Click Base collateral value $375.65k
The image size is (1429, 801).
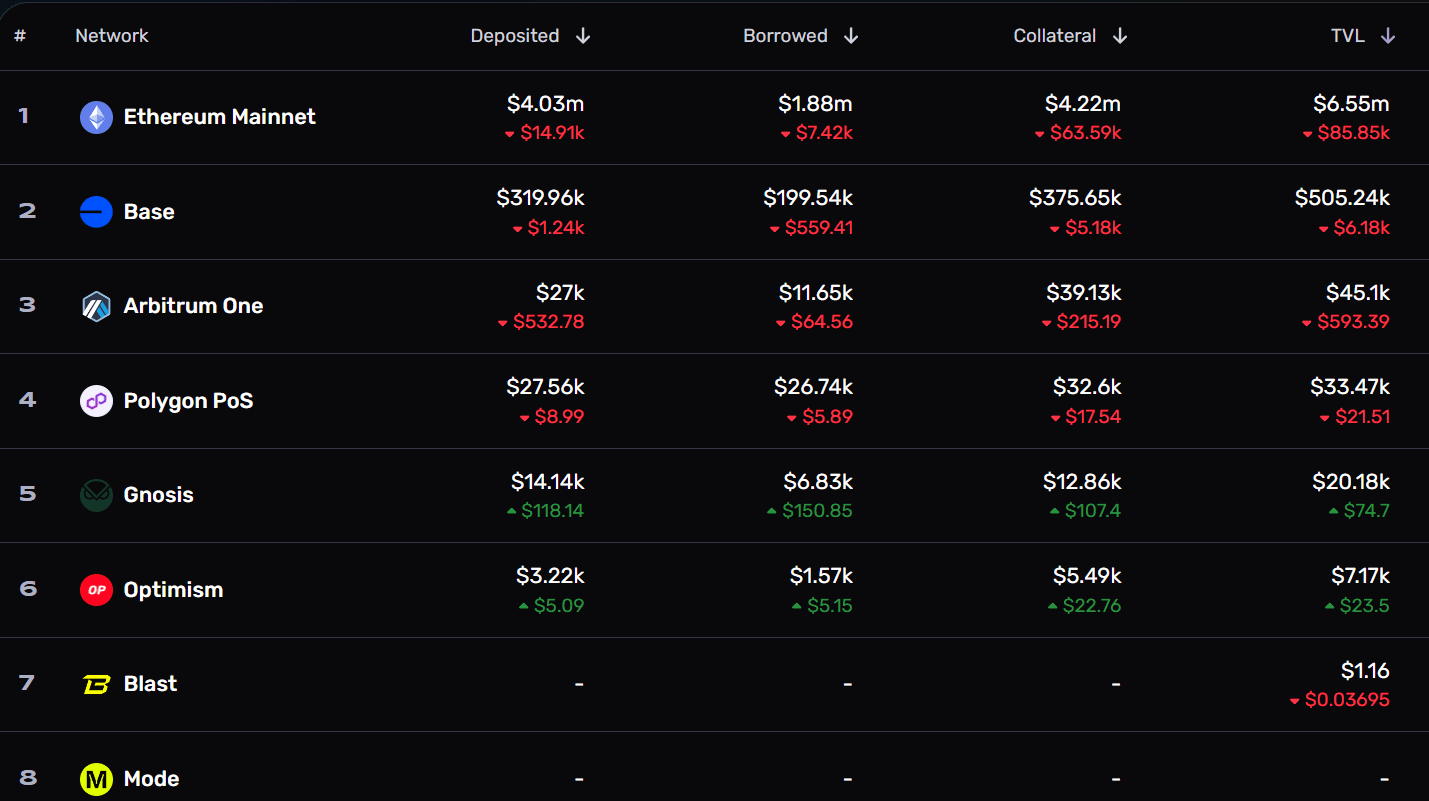click(1075, 198)
